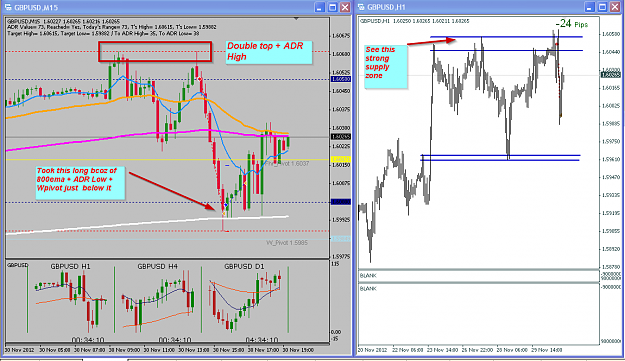Click the '30 Nov 2012' date on M15 time axis
The height and width of the screenshot is (361, 625).
coord(19,350)
